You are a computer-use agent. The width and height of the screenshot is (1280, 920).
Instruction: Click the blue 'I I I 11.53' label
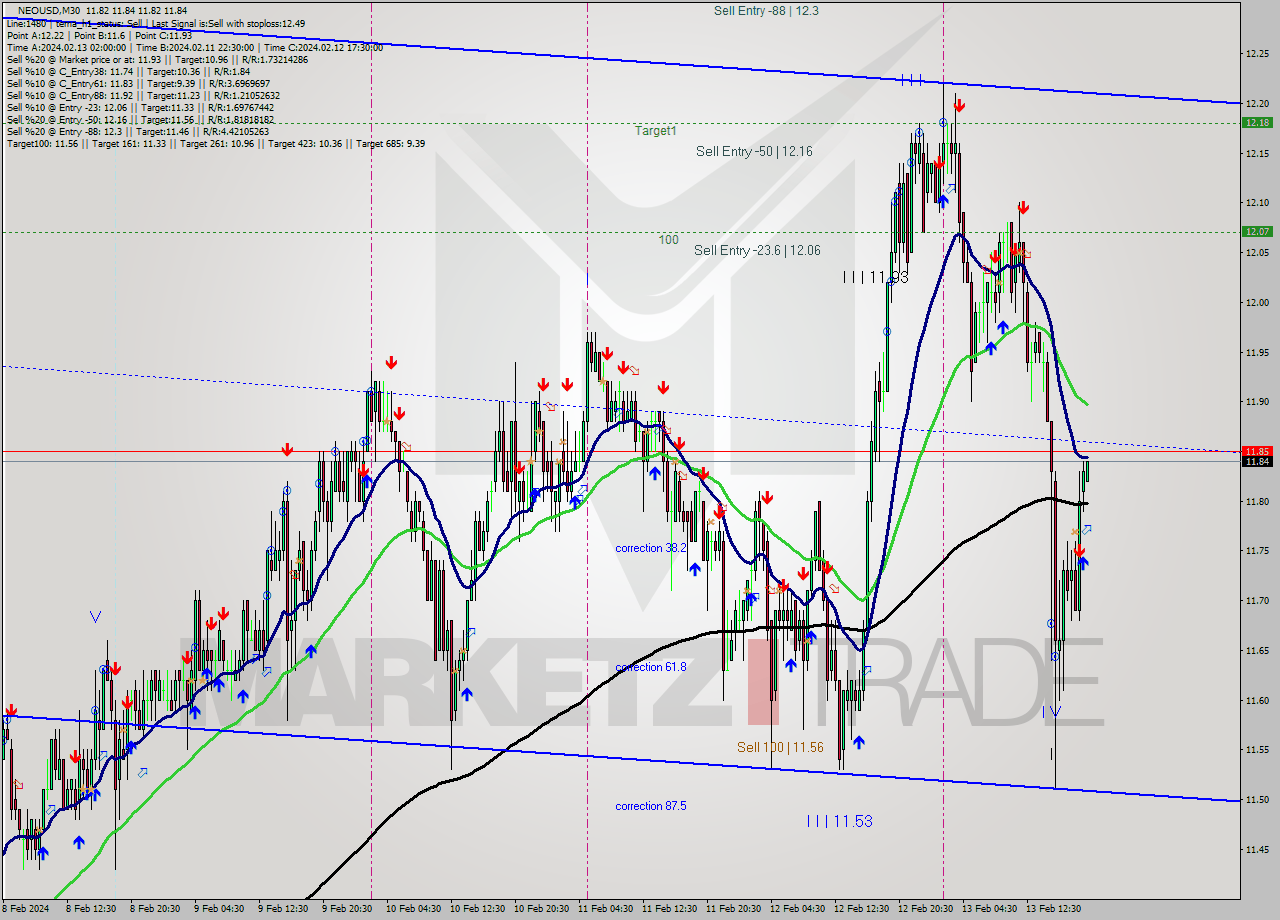point(839,821)
